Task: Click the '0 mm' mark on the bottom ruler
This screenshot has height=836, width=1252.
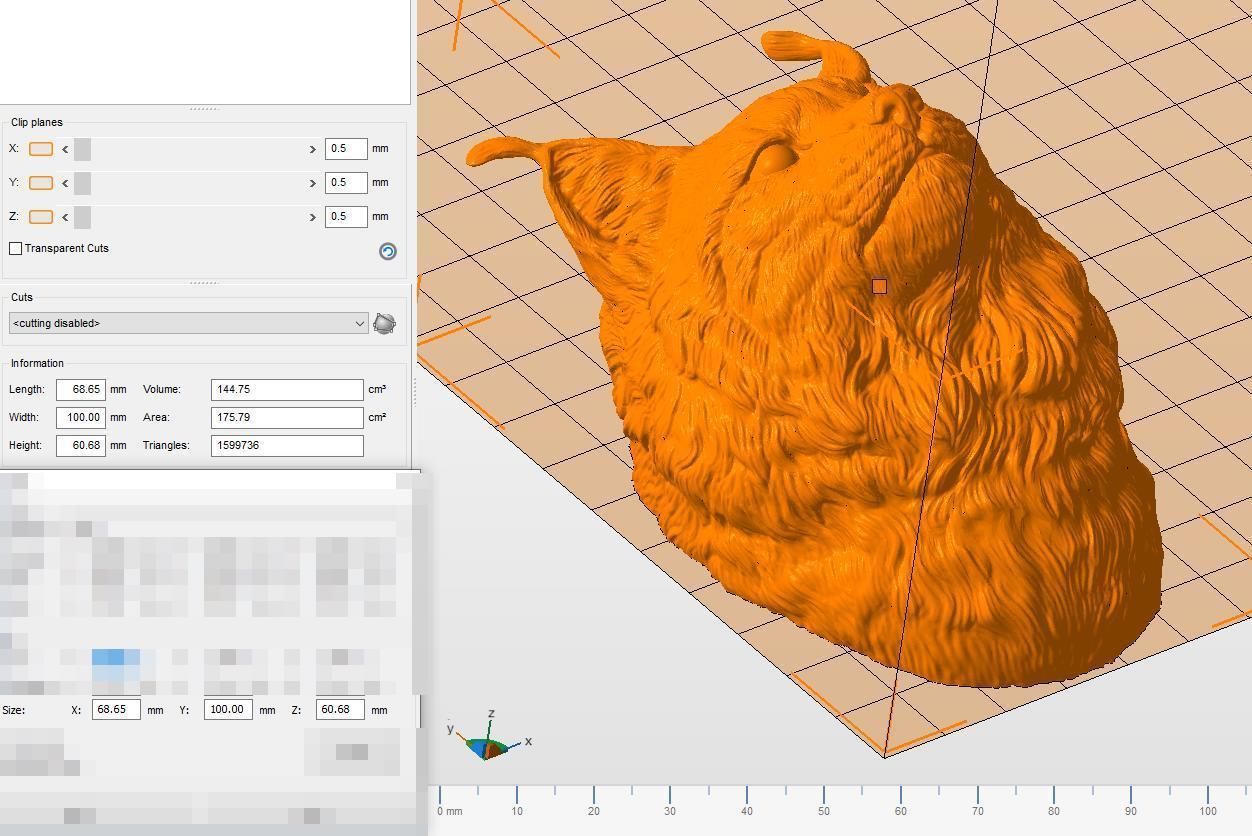Action: (x=450, y=811)
